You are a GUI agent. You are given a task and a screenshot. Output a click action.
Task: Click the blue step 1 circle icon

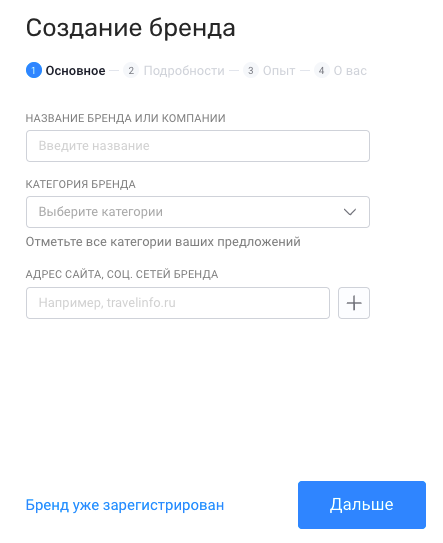34,70
